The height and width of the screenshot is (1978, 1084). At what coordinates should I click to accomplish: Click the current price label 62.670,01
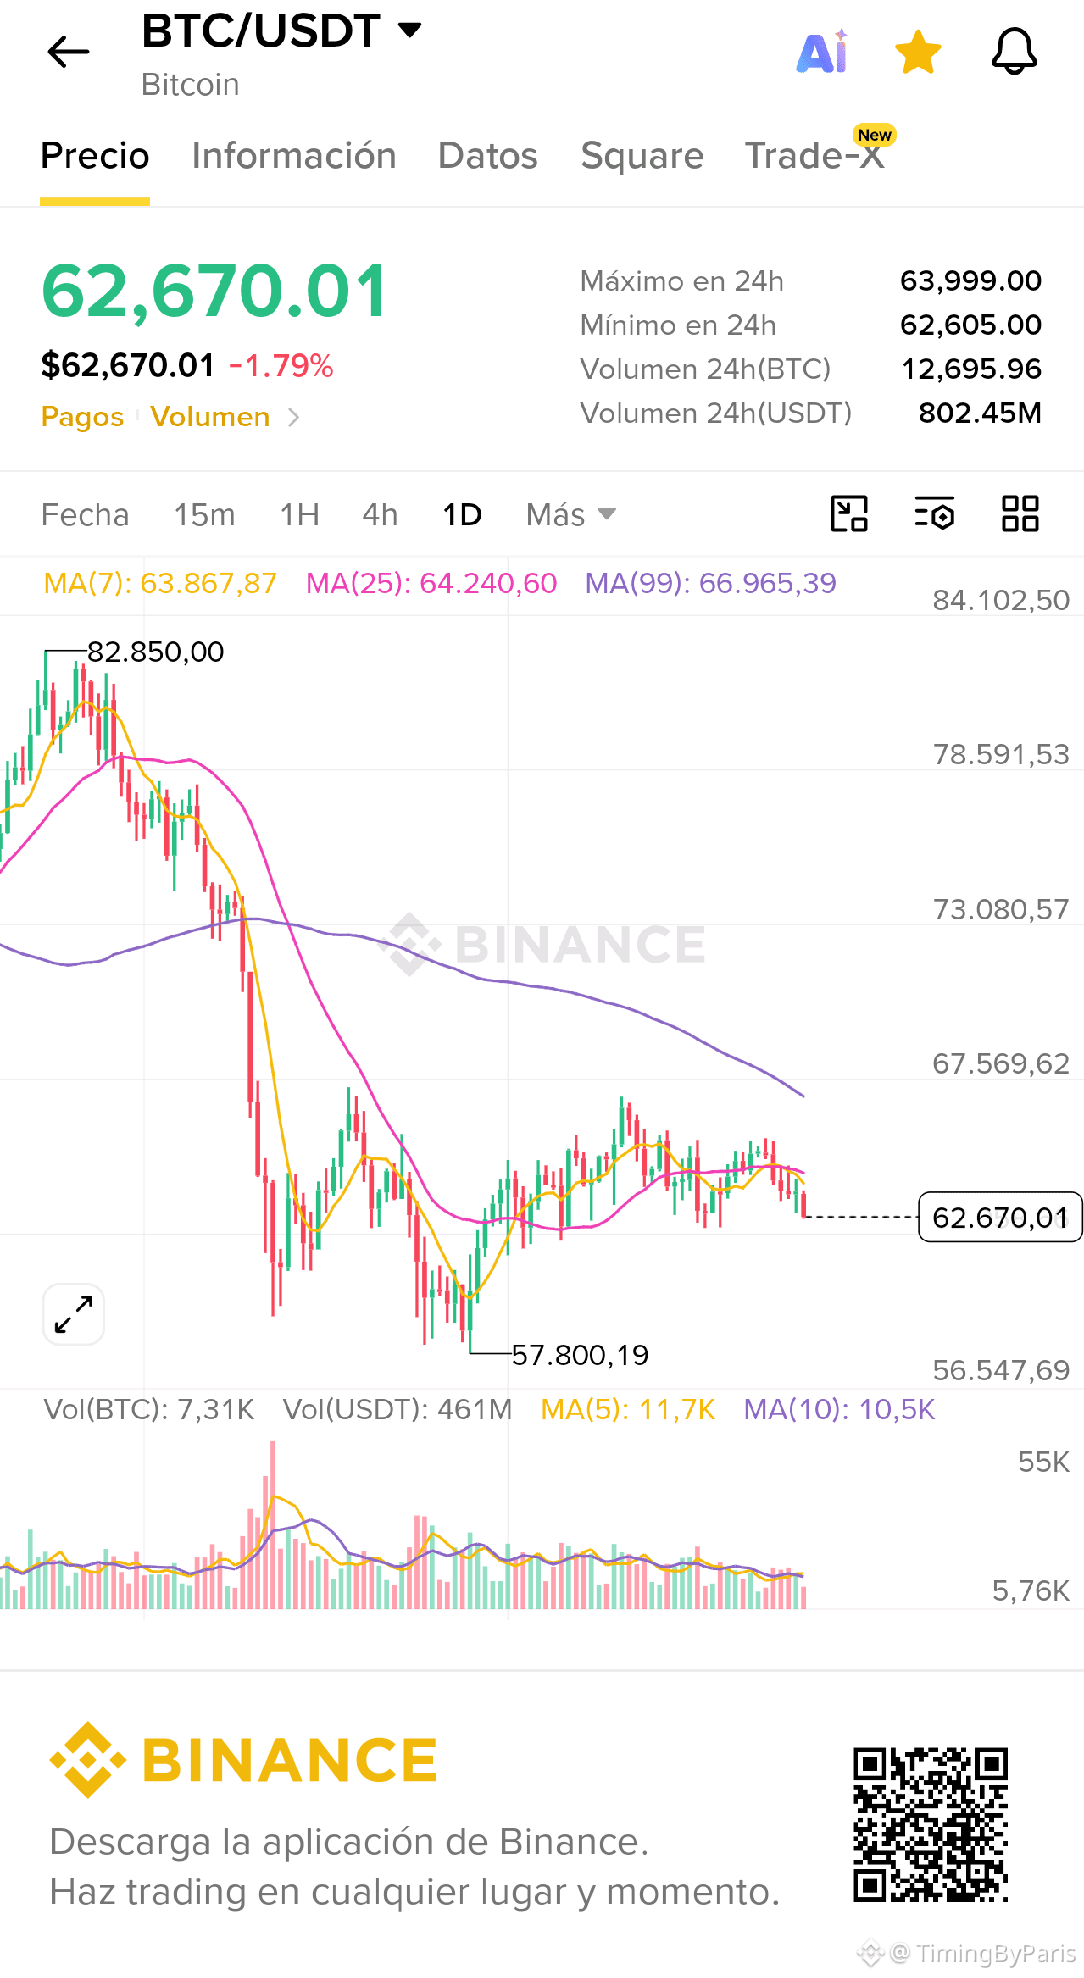pos(1000,1217)
